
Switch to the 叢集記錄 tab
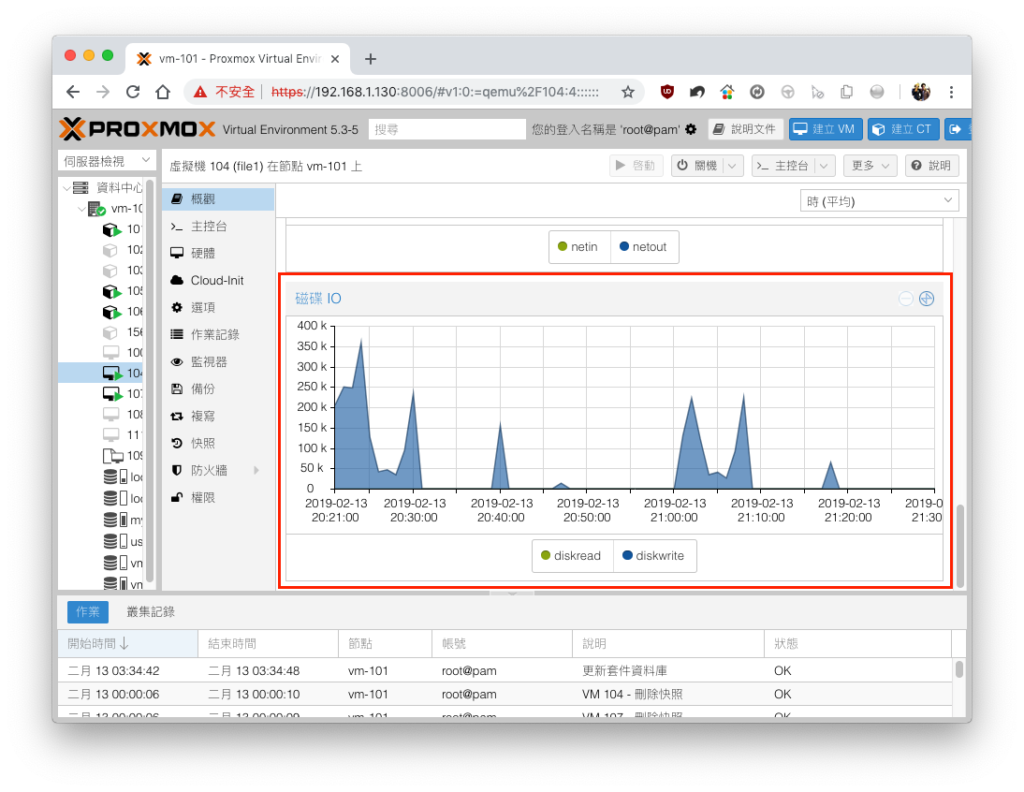pos(151,612)
